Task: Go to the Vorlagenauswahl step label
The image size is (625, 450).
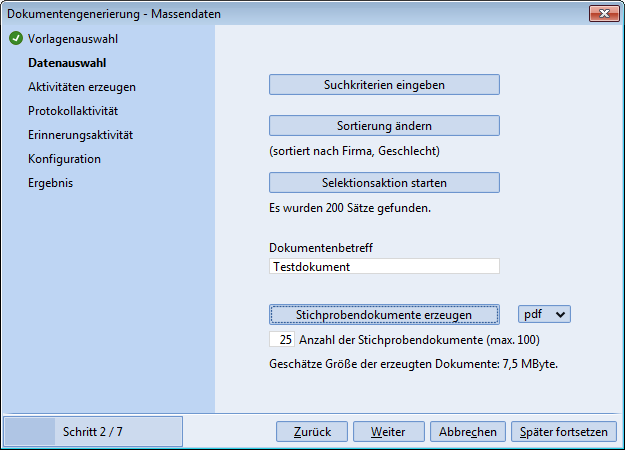Action: (72, 39)
